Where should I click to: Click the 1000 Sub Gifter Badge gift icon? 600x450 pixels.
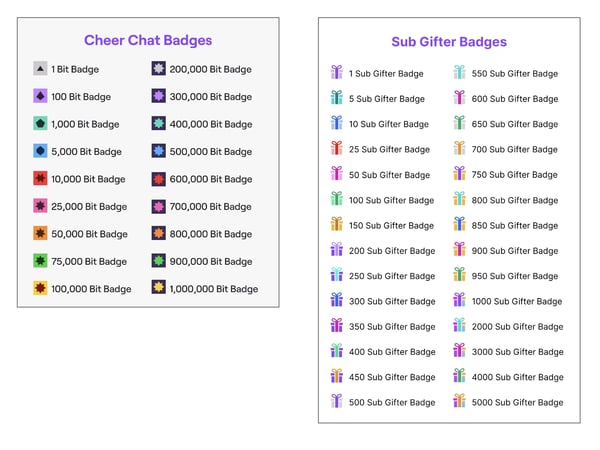point(459,301)
